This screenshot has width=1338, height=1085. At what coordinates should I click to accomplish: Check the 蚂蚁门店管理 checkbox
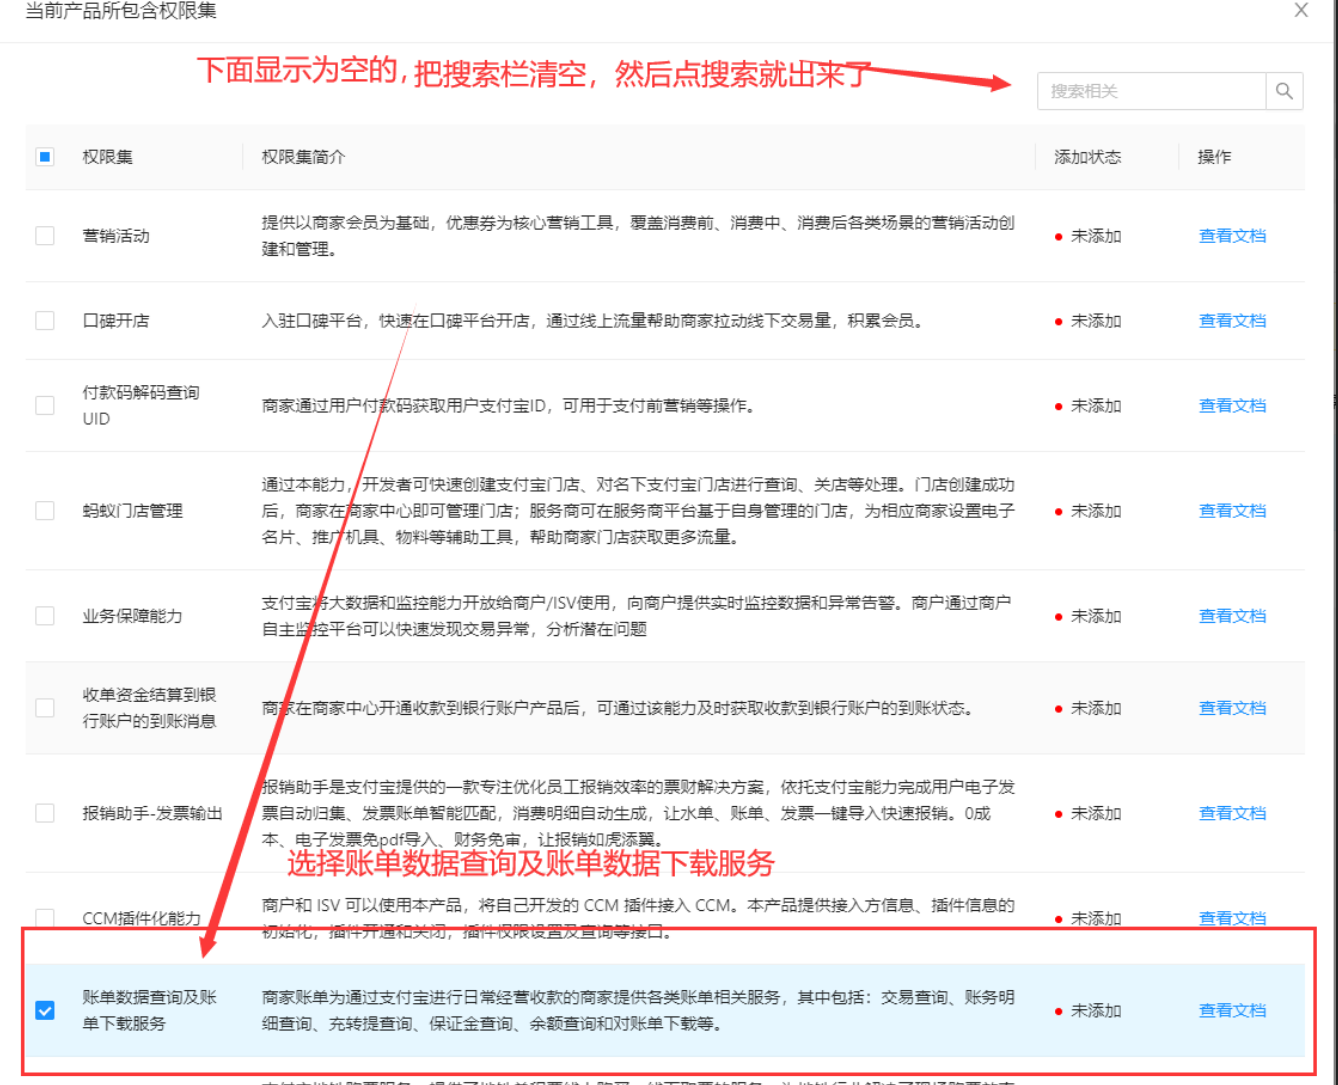(x=44, y=510)
